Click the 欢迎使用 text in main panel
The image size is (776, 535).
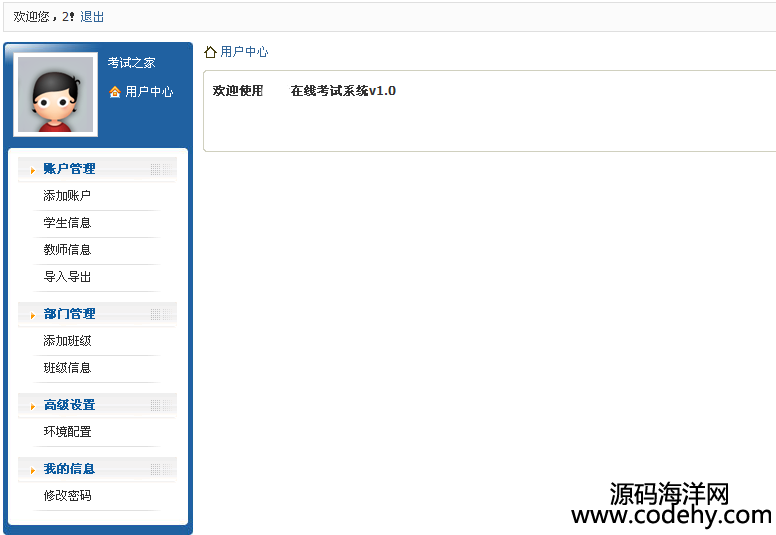click(x=238, y=91)
